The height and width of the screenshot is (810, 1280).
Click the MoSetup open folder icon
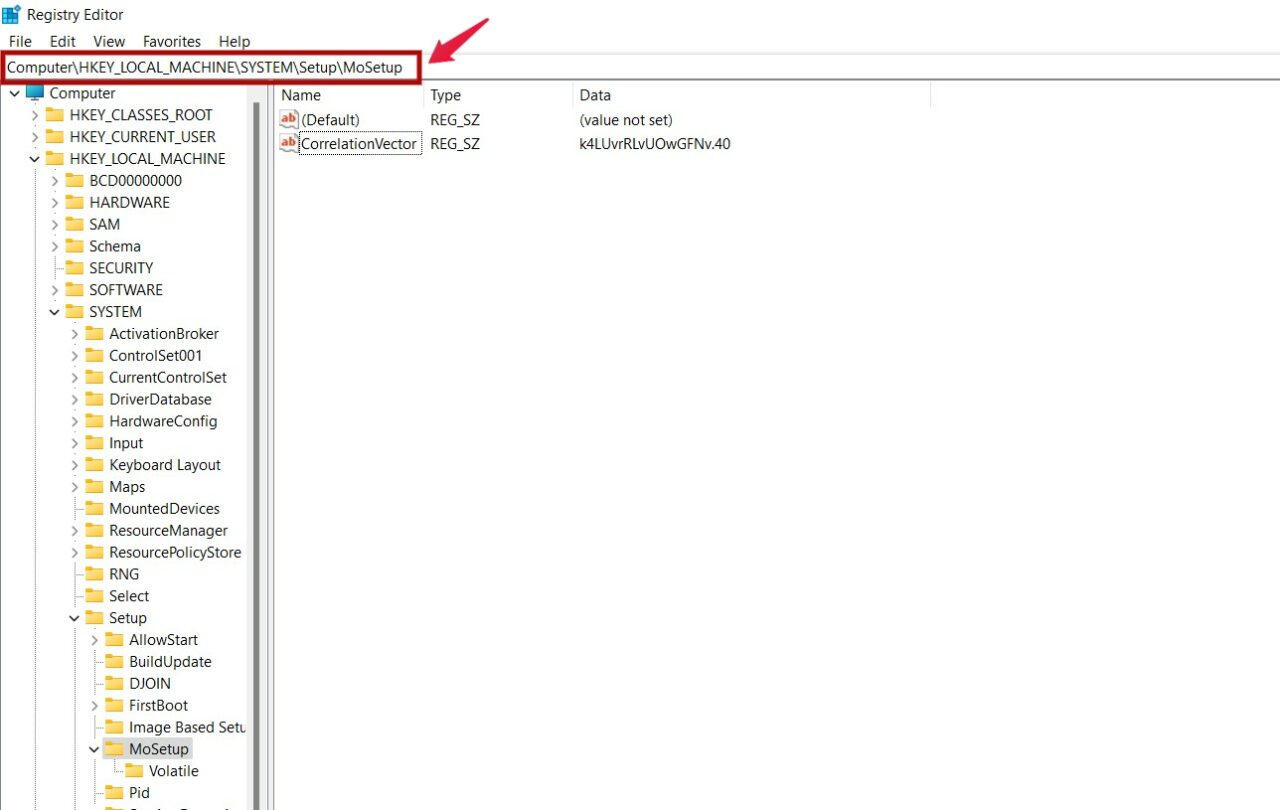tap(114, 749)
